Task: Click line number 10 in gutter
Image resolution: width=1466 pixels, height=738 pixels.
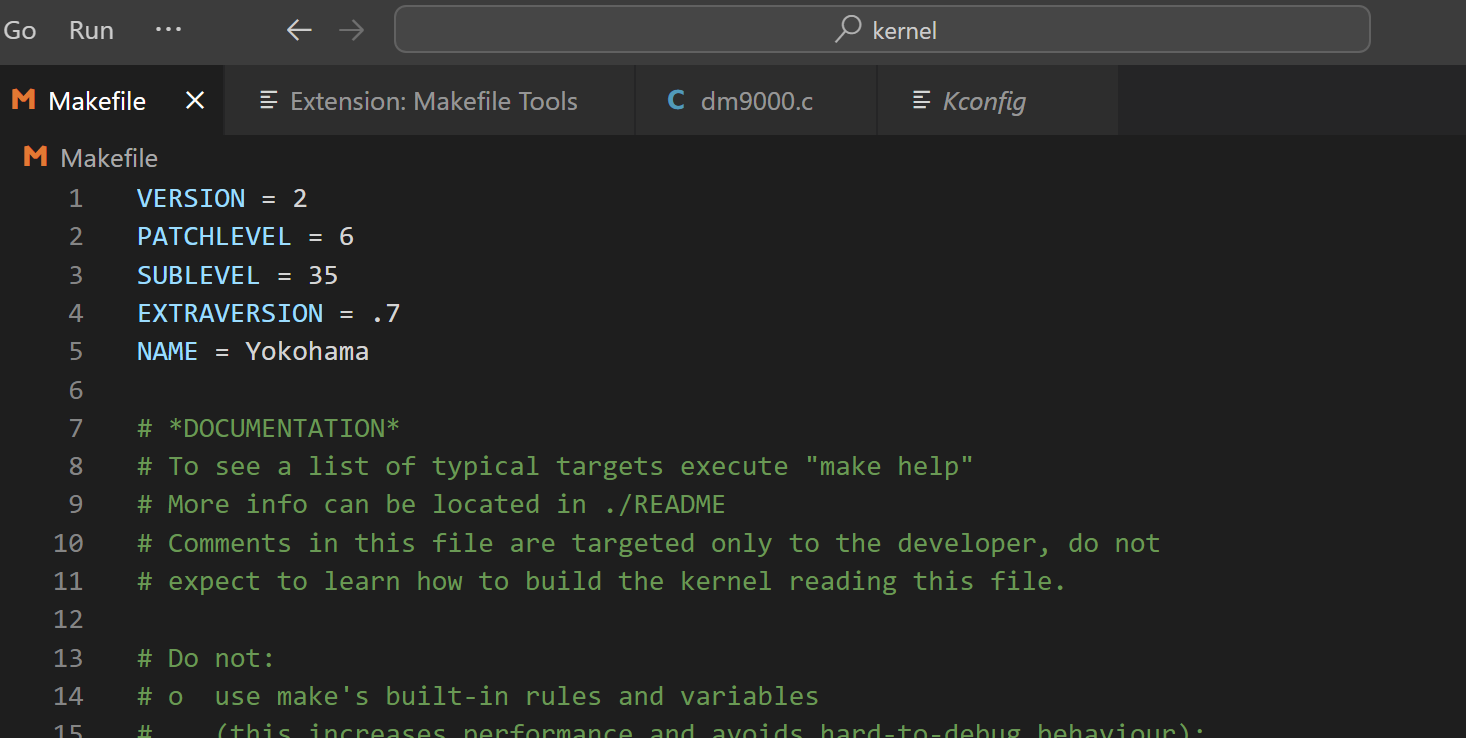Action: (x=69, y=543)
